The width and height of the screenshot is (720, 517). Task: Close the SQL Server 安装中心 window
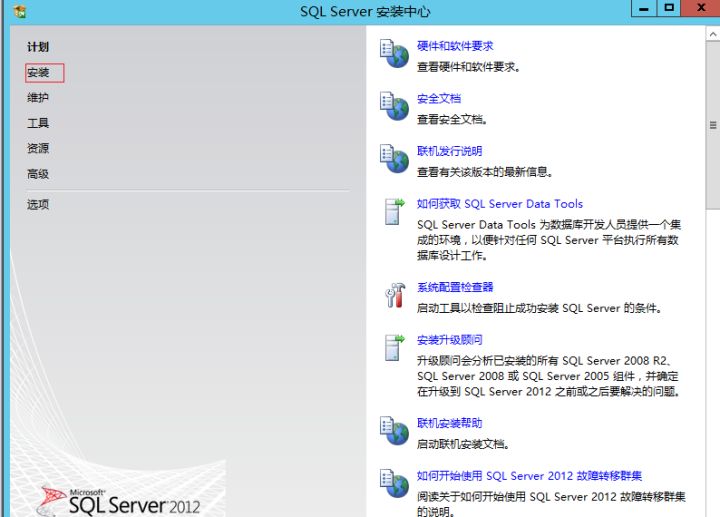click(701, 8)
